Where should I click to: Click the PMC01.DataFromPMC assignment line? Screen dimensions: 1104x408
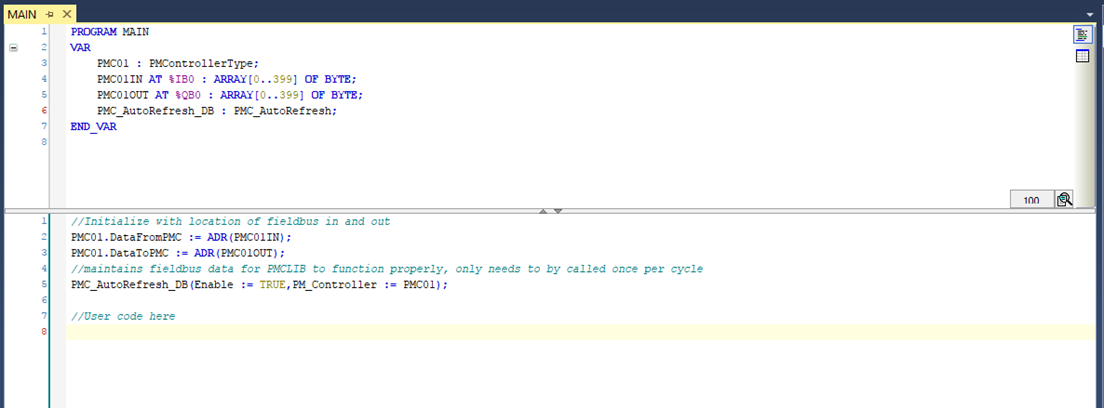pyautogui.click(x=180, y=237)
